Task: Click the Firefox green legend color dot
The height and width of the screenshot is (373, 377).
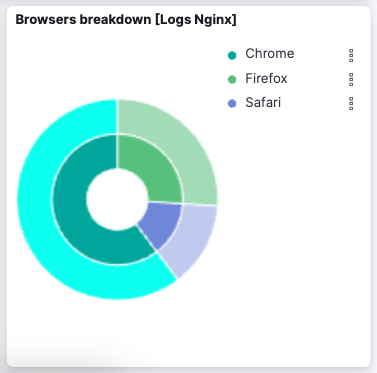Action: [232, 79]
